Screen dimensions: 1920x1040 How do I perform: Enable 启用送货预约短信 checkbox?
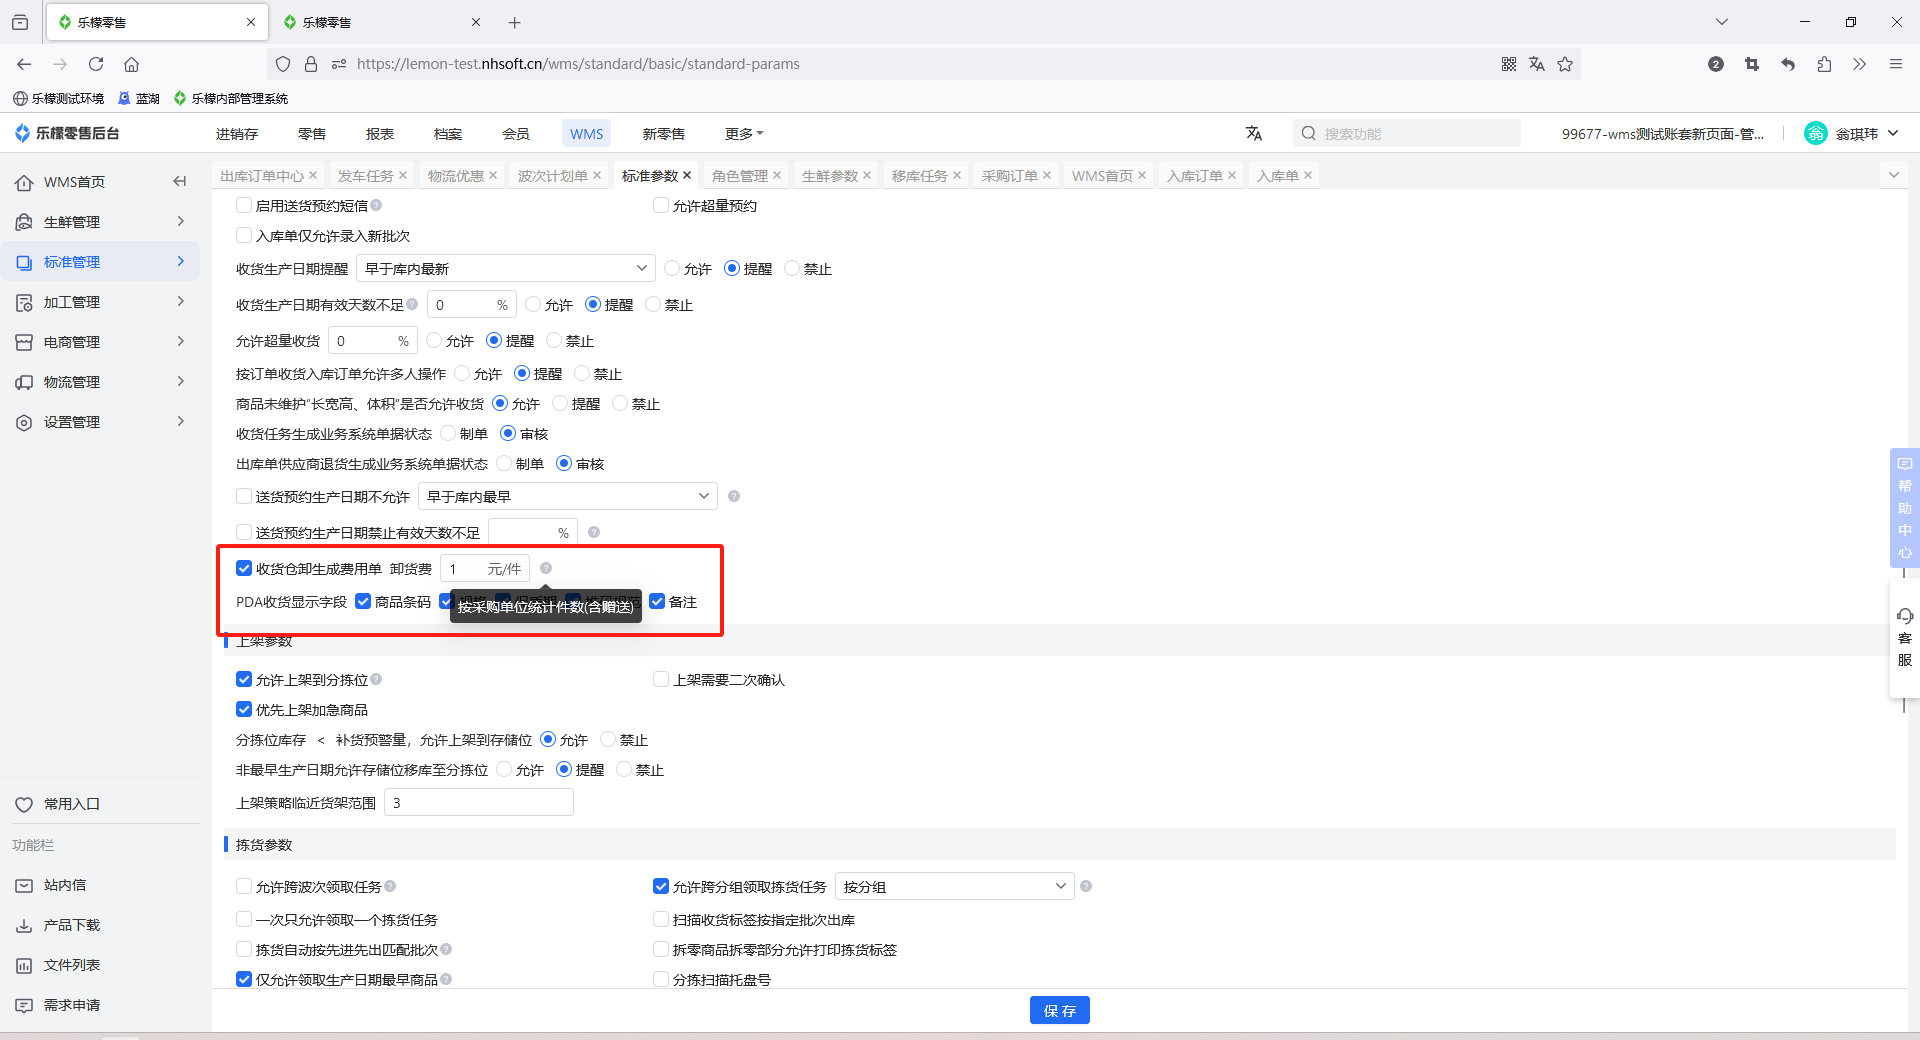point(244,205)
